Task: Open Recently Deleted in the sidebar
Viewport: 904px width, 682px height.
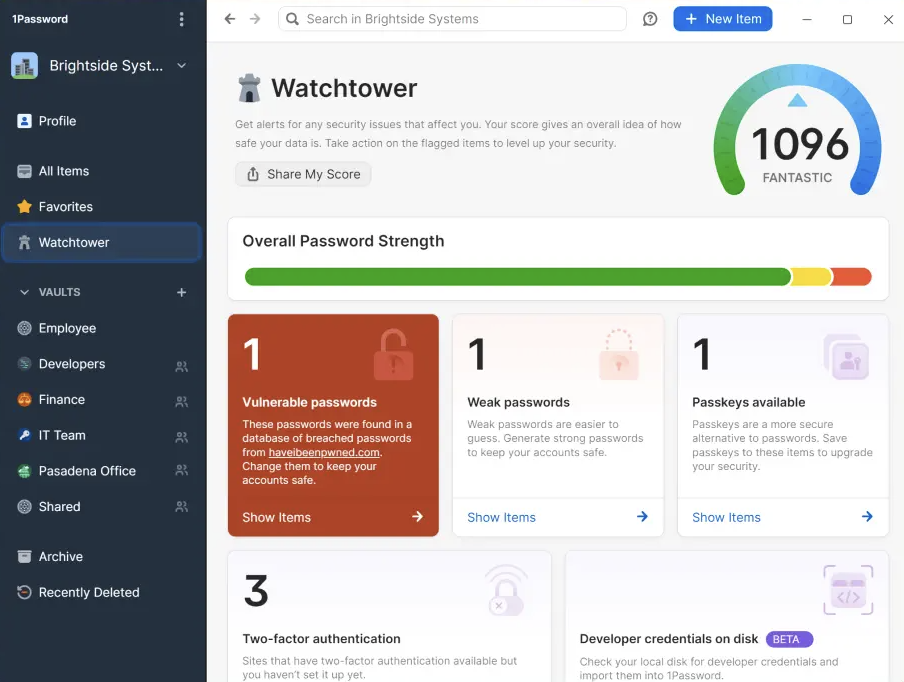Action: pos(102,593)
